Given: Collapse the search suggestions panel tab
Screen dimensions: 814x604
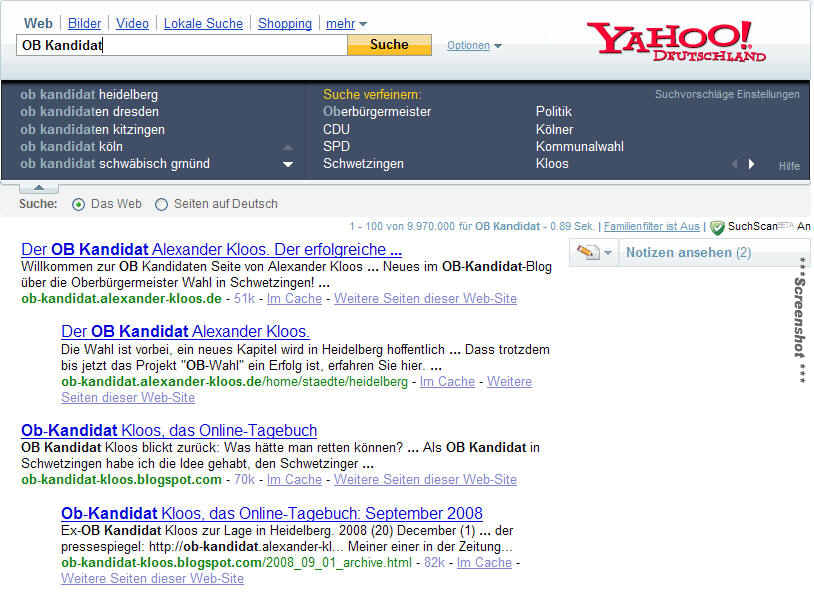Looking at the screenshot, I should [39, 187].
